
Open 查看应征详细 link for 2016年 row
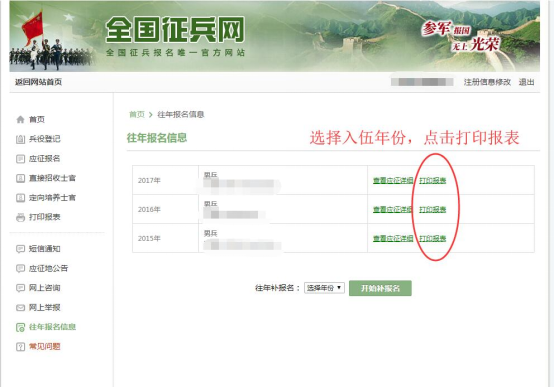click(x=393, y=210)
